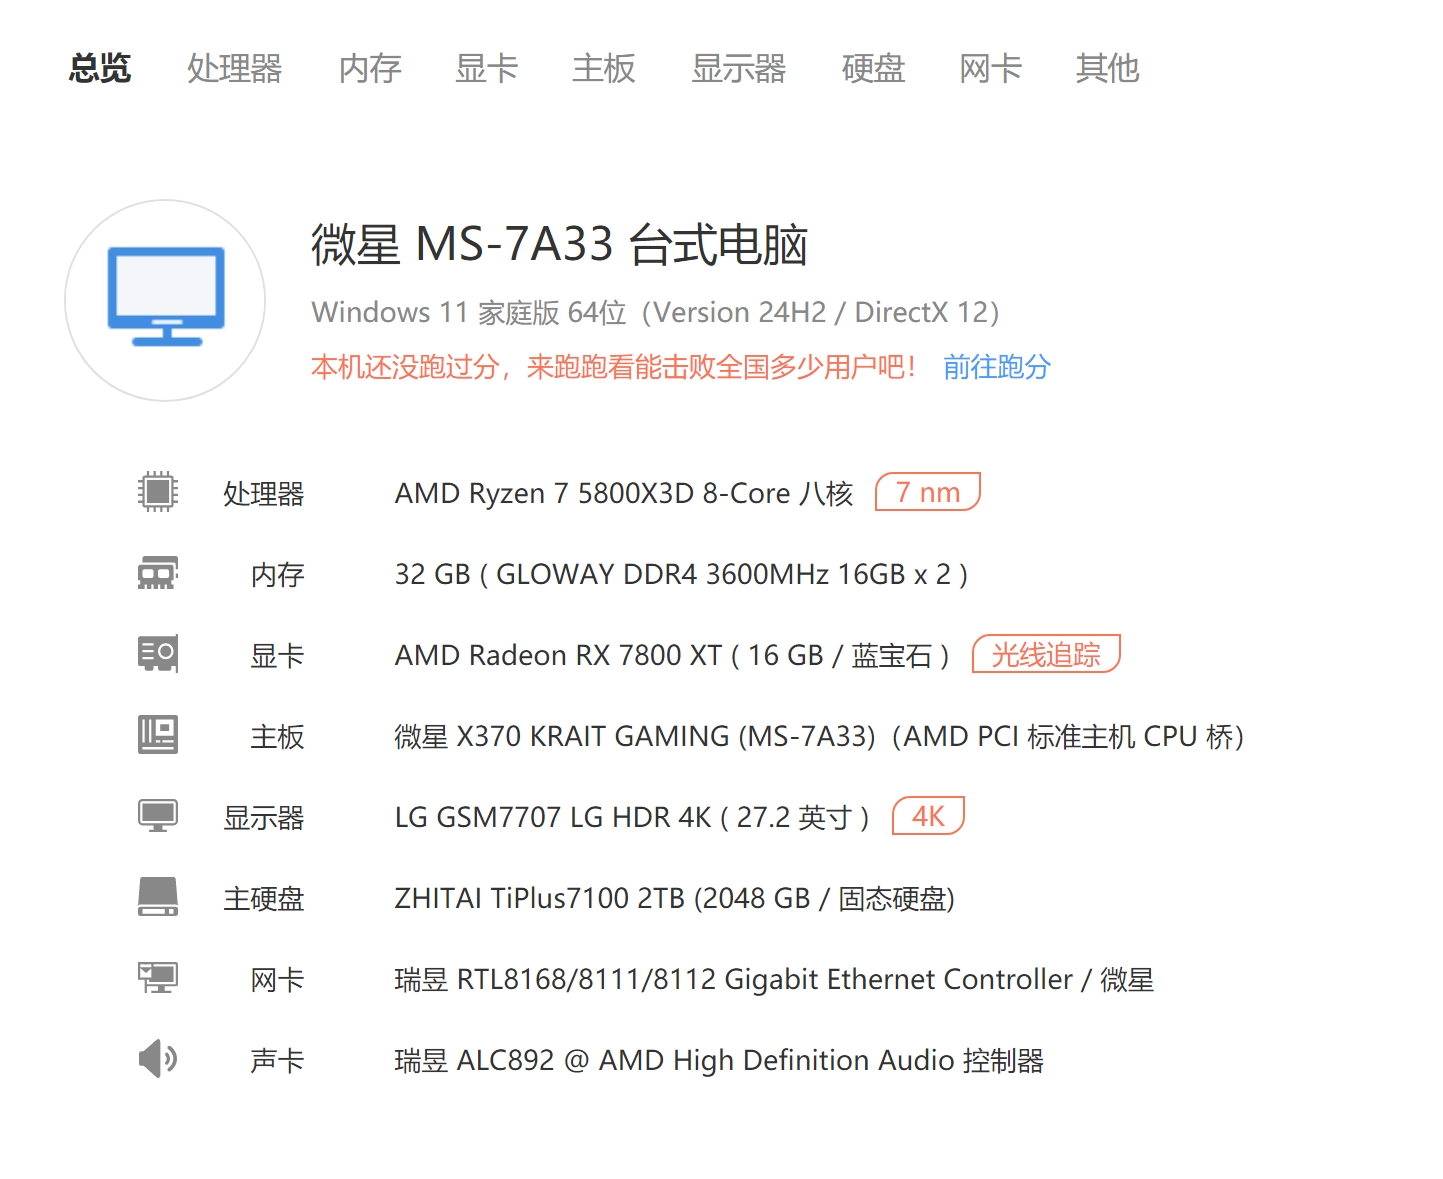Click the 主板 row label
Screen dimensions: 1443x1179
tap(277, 736)
